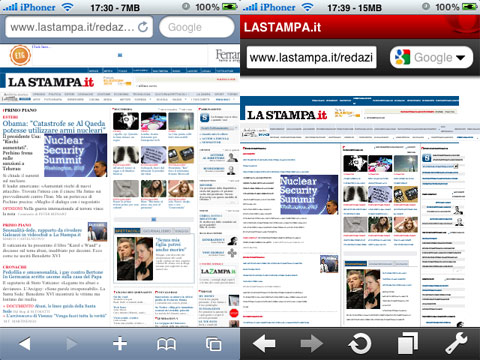This screenshot has width=480, height=360.
Task: Click the red stop sign icon in Safari page
Action: pos(234,313)
